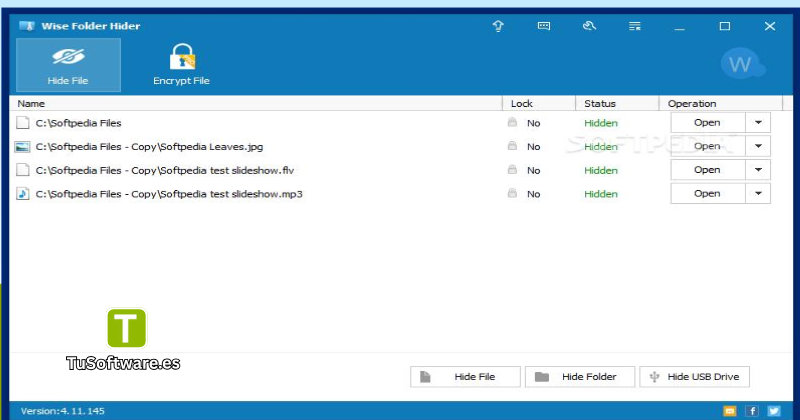Viewport: 800px width, 420px height.
Task: Open the feedback message icon in title bar
Action: click(544, 26)
